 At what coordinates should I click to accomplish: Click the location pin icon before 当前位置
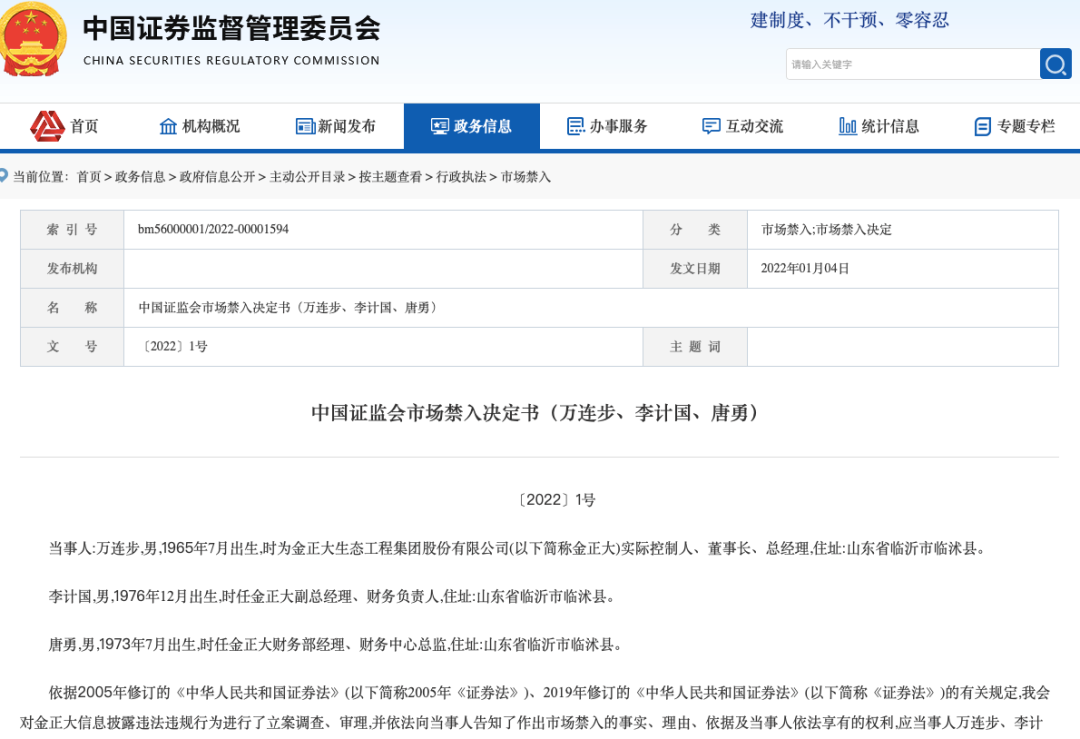point(3,176)
